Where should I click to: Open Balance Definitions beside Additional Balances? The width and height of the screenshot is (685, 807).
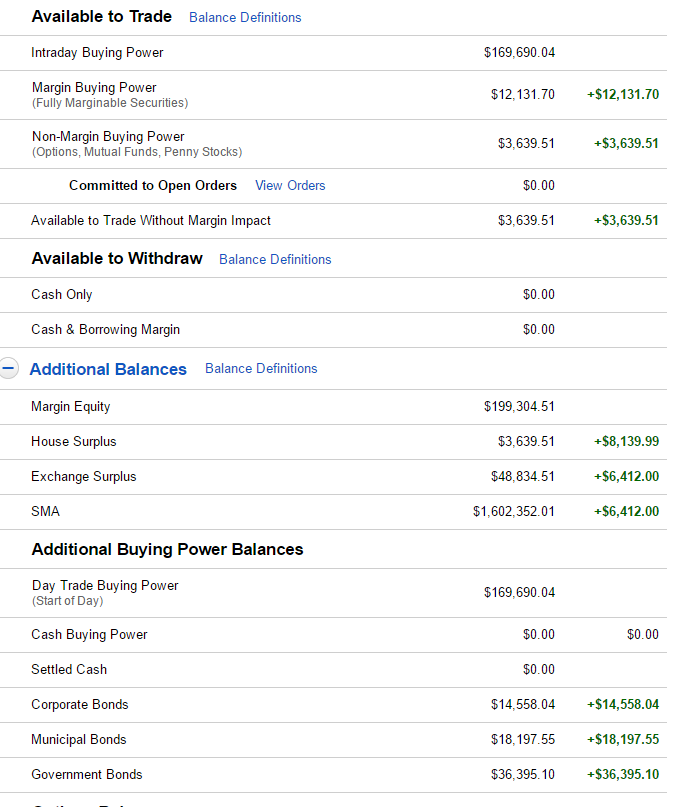261,369
